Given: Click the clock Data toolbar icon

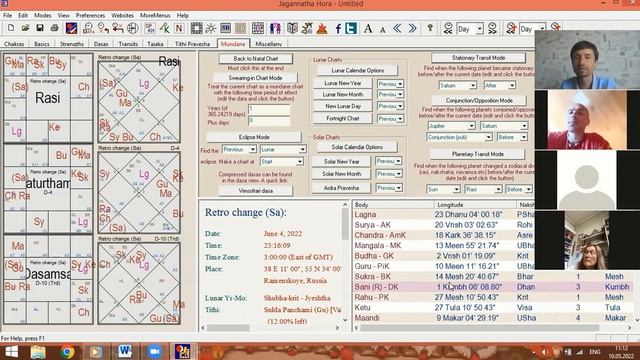Looking at the screenshot, I should point(88,28).
